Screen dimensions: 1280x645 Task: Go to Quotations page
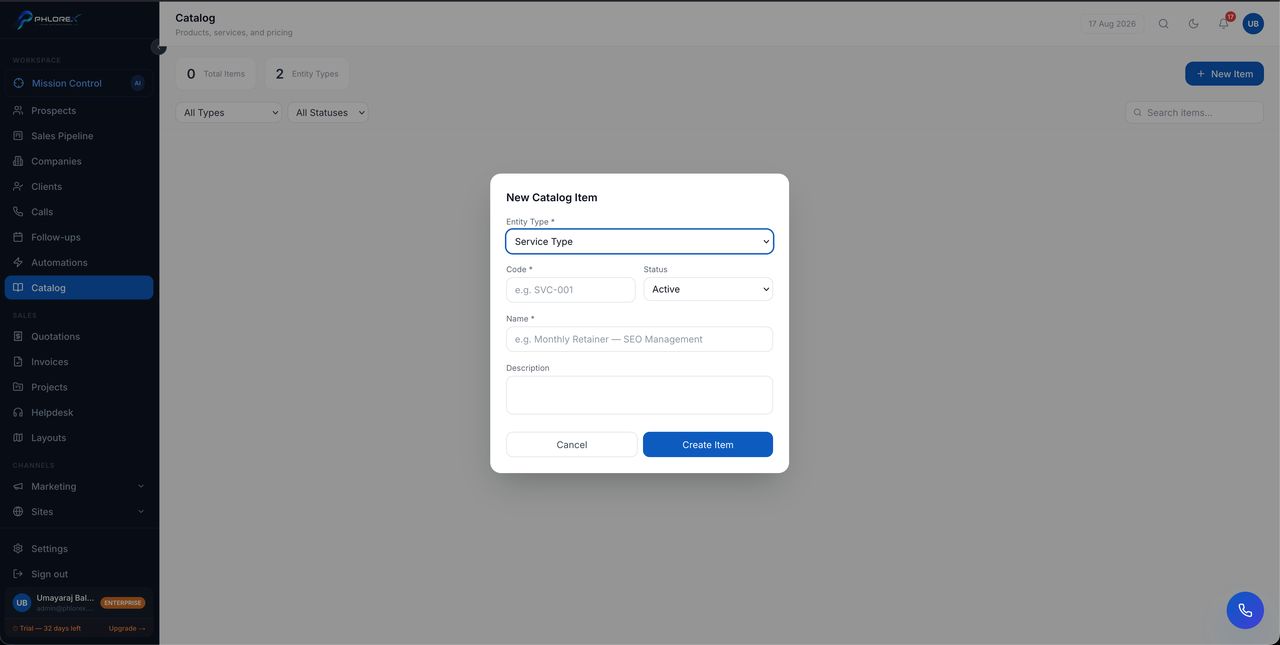[x=78, y=336]
